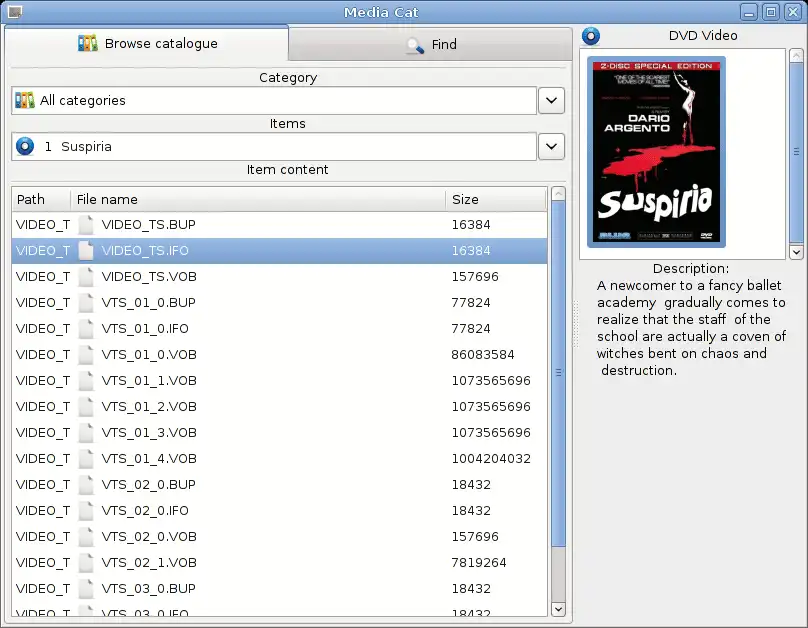
Task: Click the cover image scrollbar down arrow
Action: point(796,252)
